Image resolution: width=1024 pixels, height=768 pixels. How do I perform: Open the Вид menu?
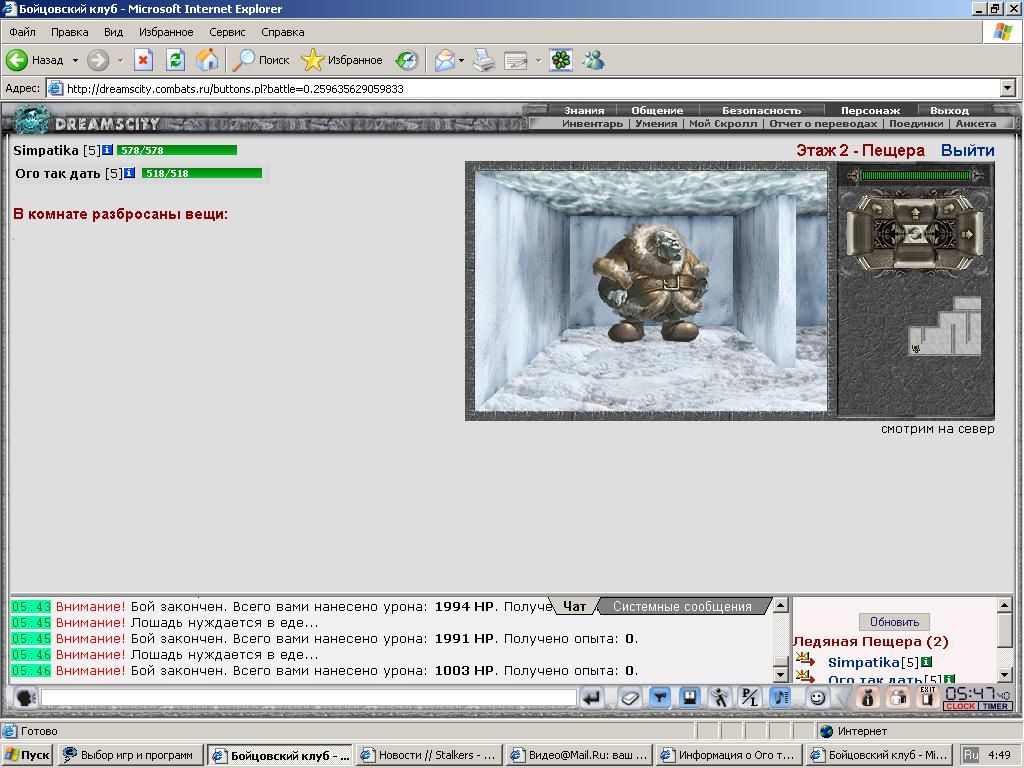point(113,32)
